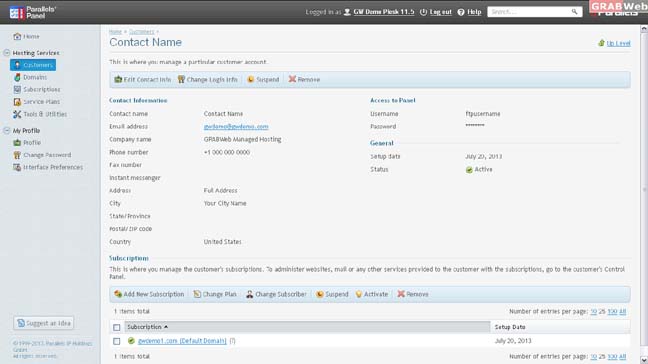Image resolution: width=648 pixels, height=364 pixels.
Task: Open Interface Preferences
Action: [53, 167]
